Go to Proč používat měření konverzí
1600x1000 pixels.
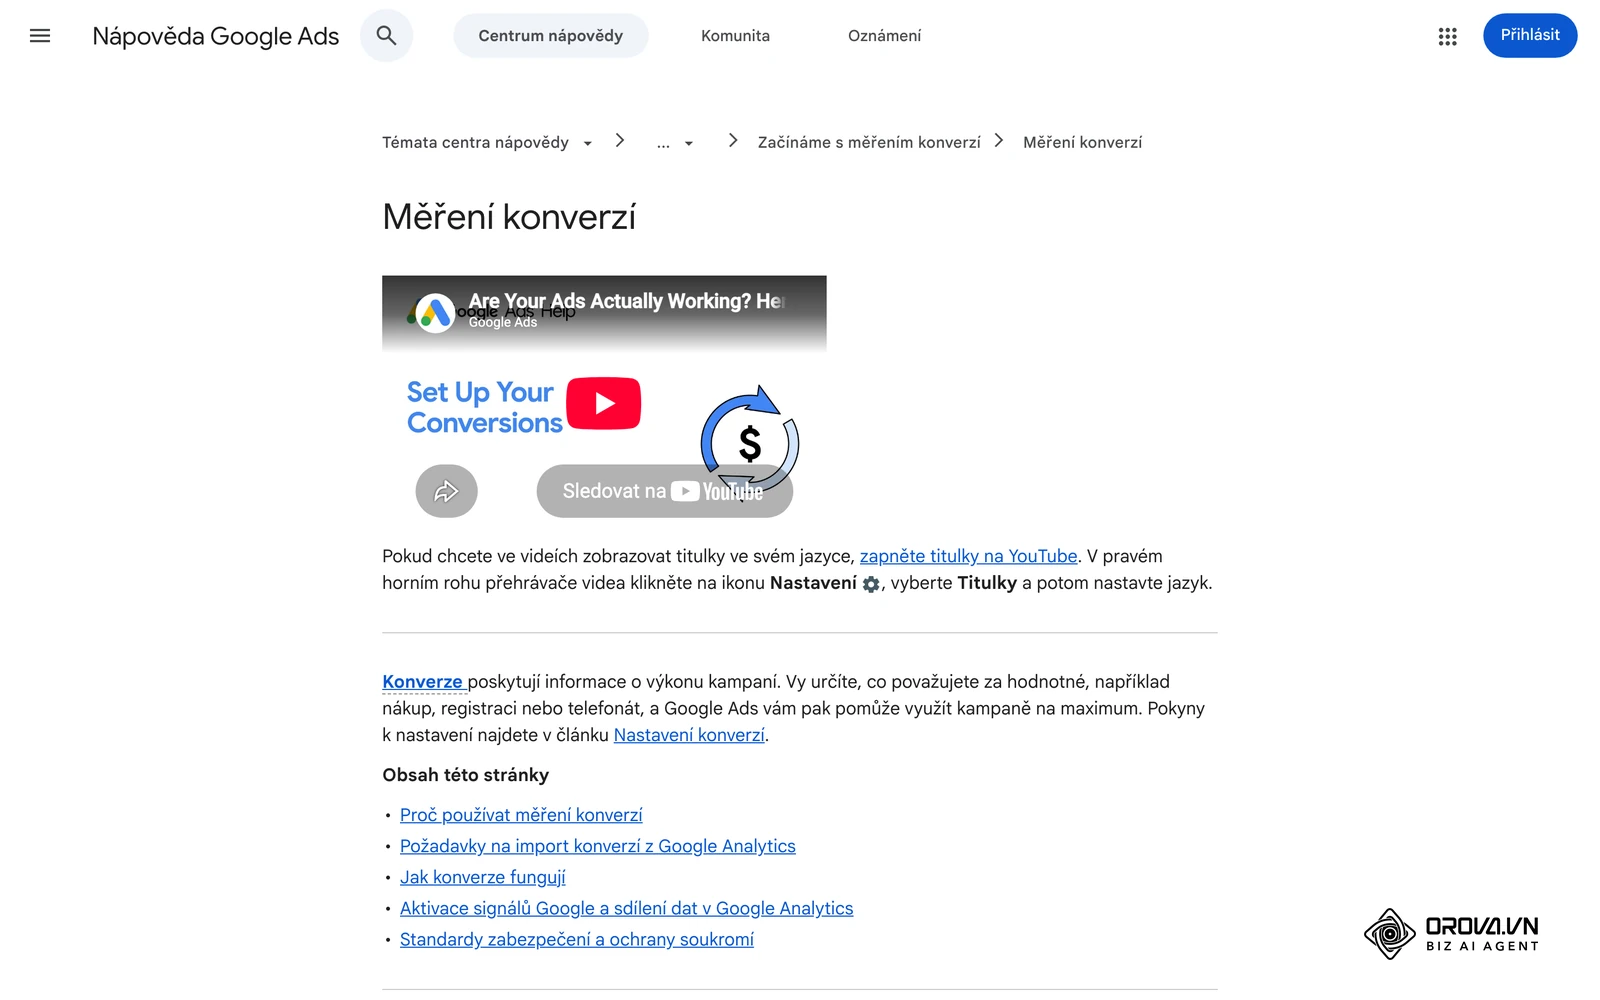pos(521,815)
